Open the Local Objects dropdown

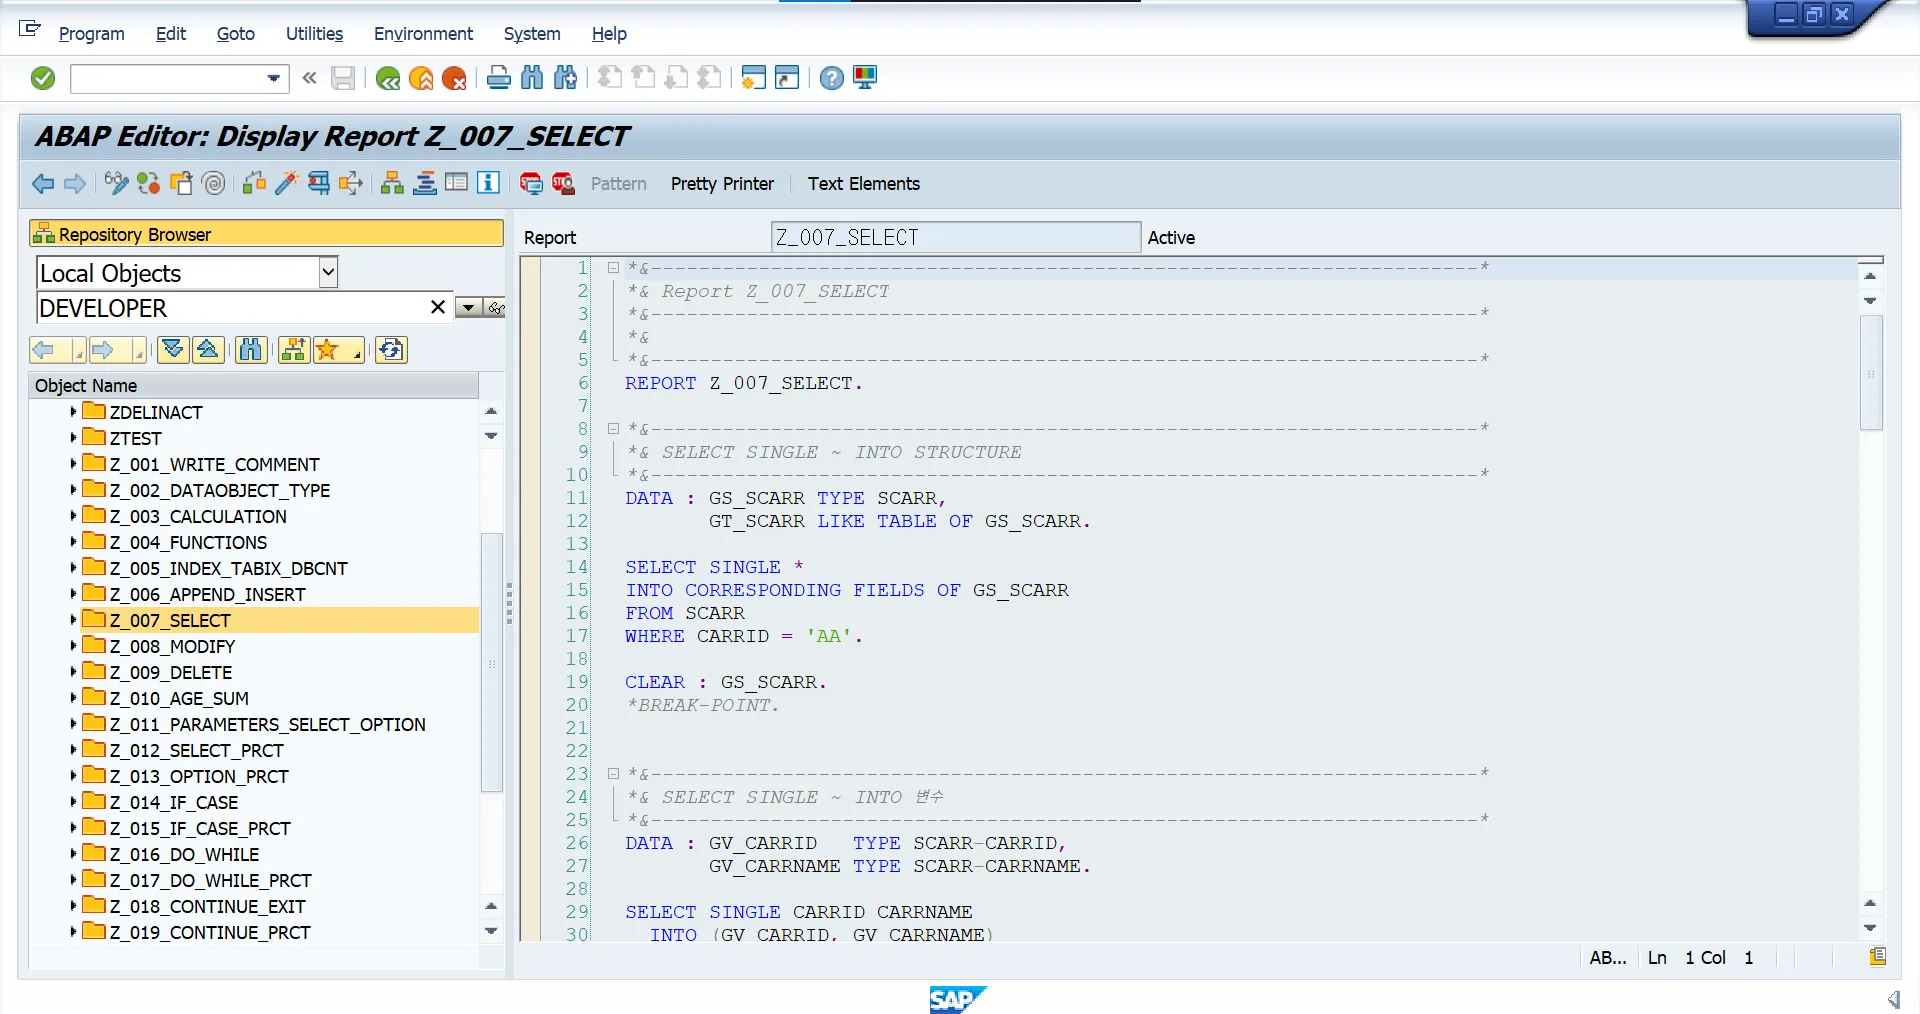(x=328, y=272)
